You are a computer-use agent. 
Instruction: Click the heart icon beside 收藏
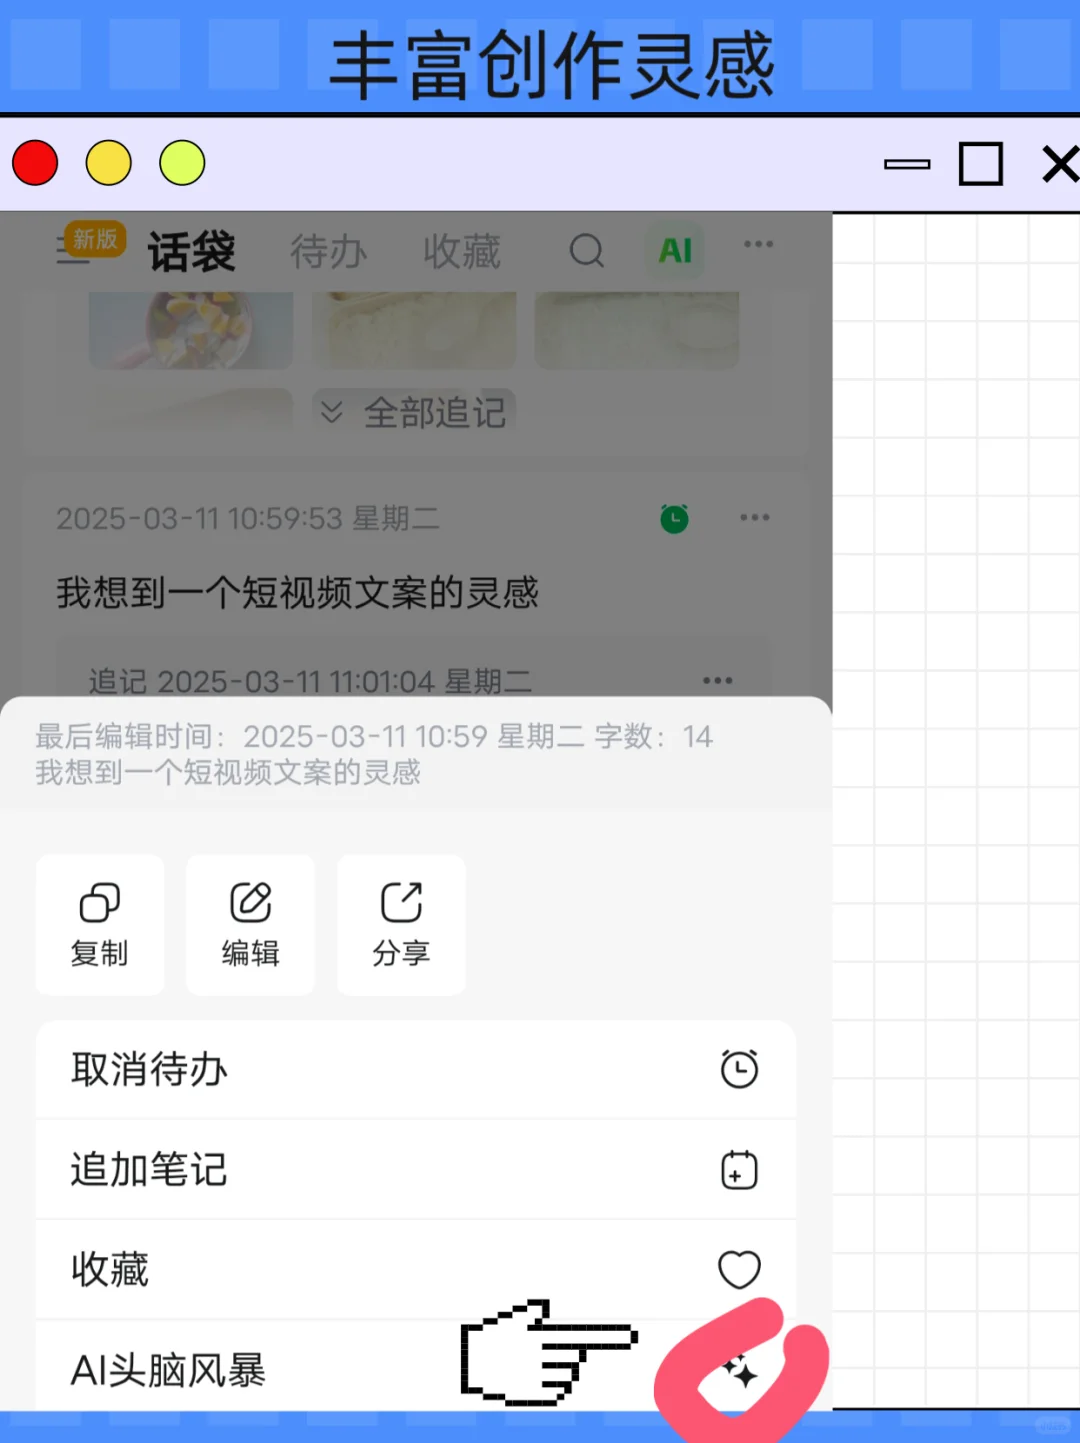739,1269
